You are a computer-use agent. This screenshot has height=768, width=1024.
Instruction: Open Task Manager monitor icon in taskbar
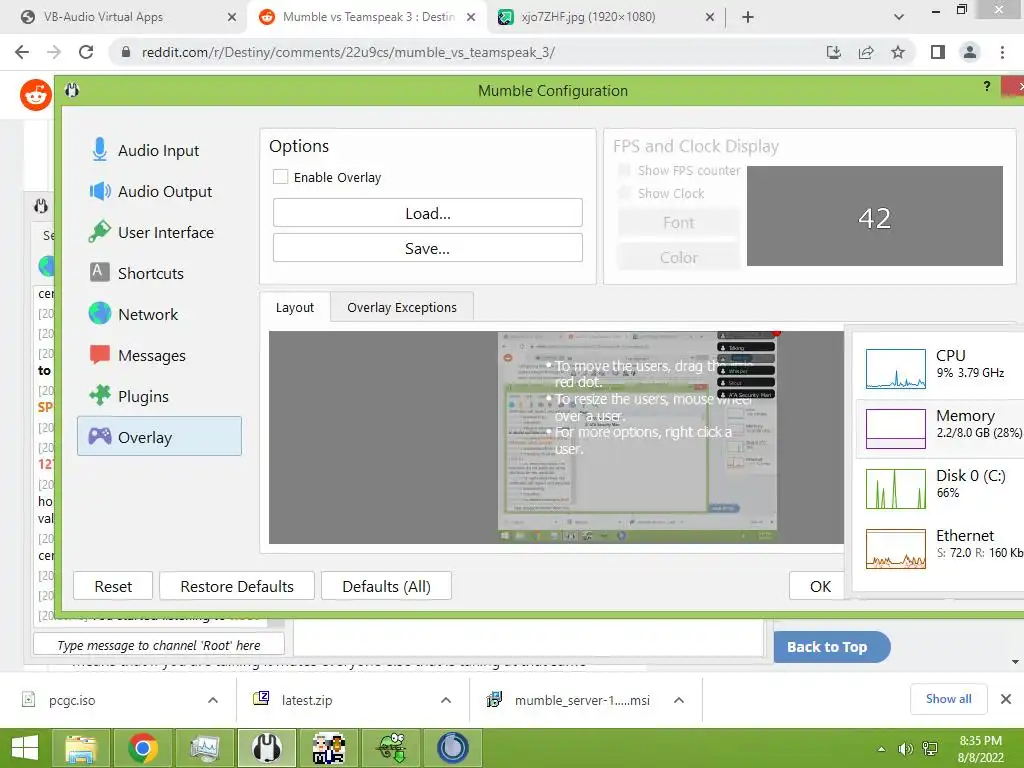[x=204, y=748]
